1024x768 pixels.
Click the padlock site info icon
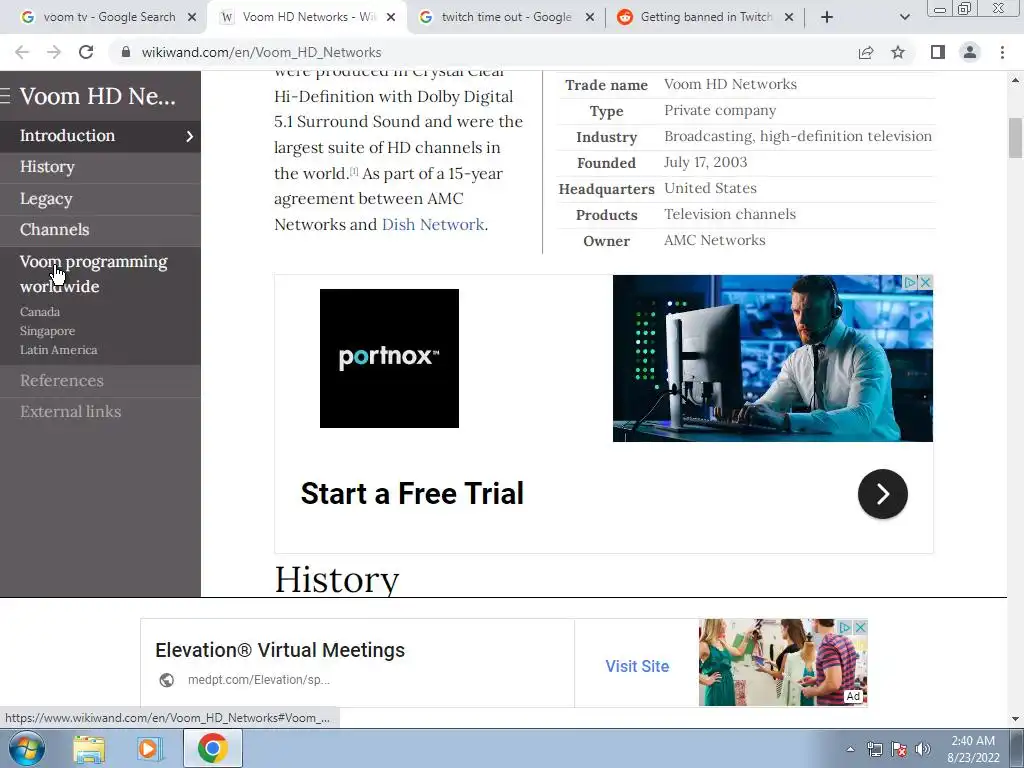coord(126,52)
